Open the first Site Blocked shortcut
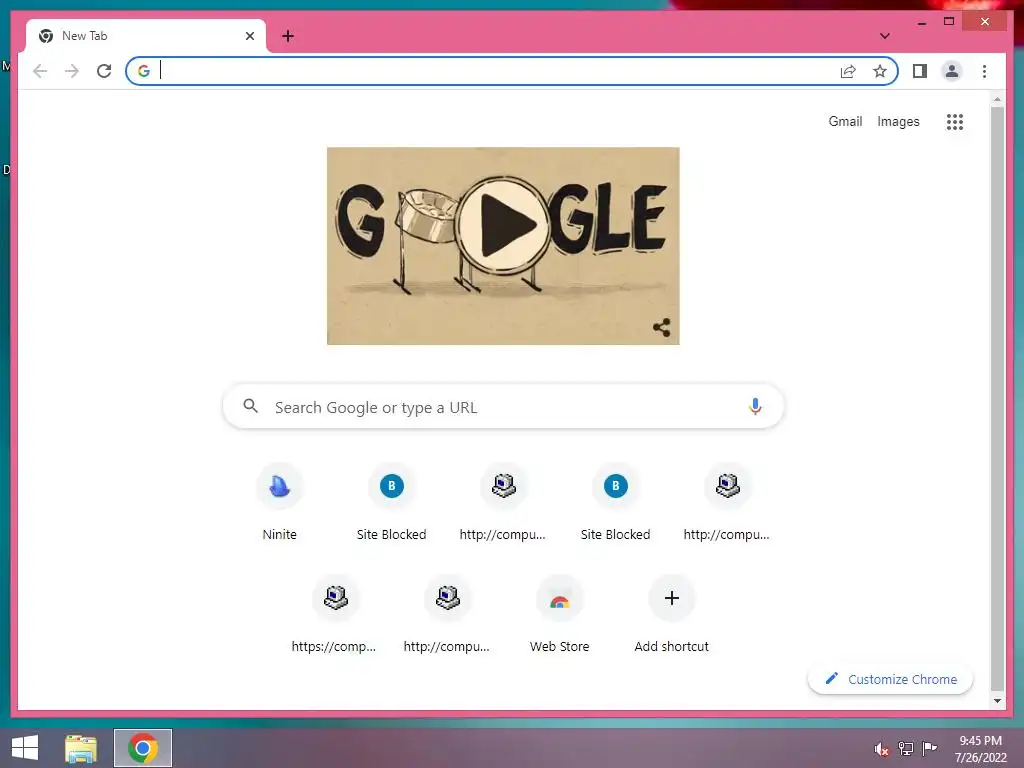This screenshot has height=768, width=1024. [391, 503]
